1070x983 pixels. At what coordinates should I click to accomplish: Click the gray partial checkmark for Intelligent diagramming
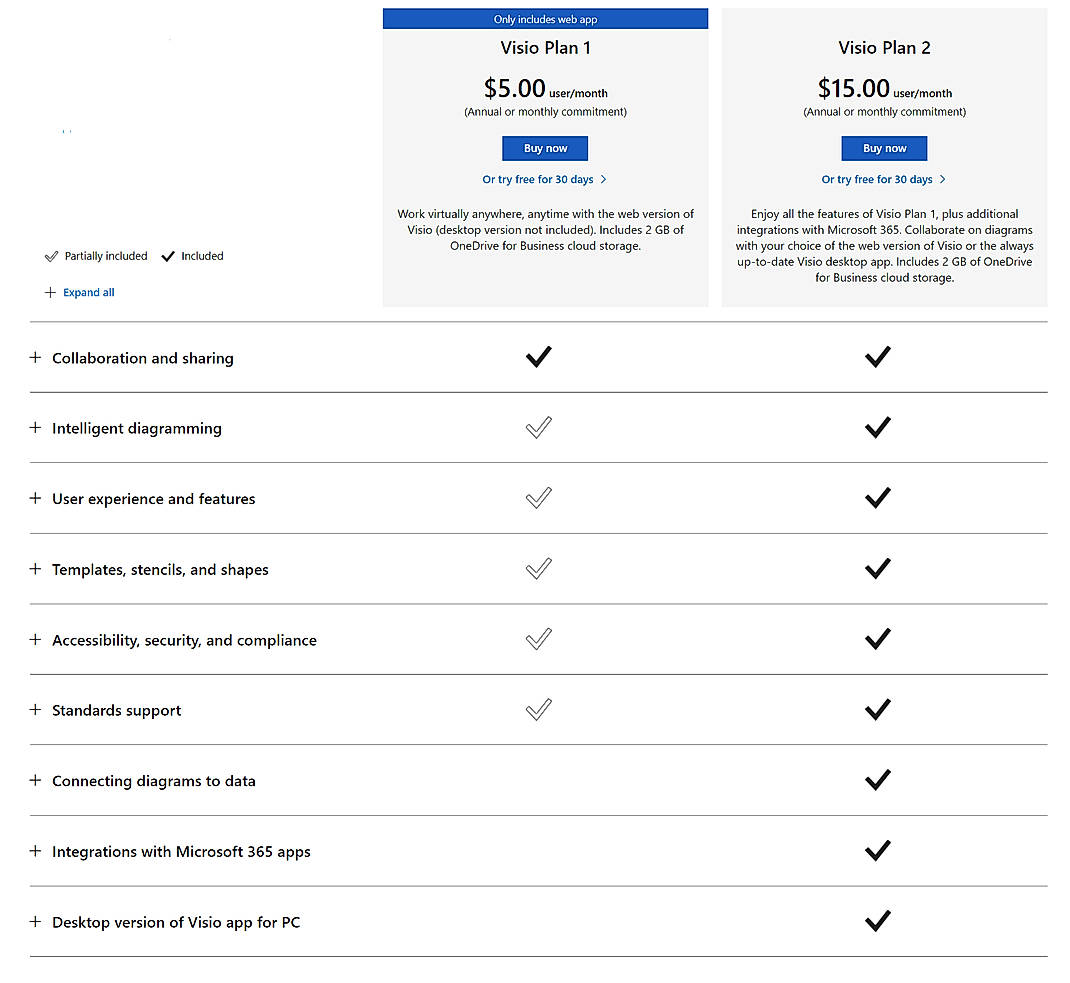point(538,427)
